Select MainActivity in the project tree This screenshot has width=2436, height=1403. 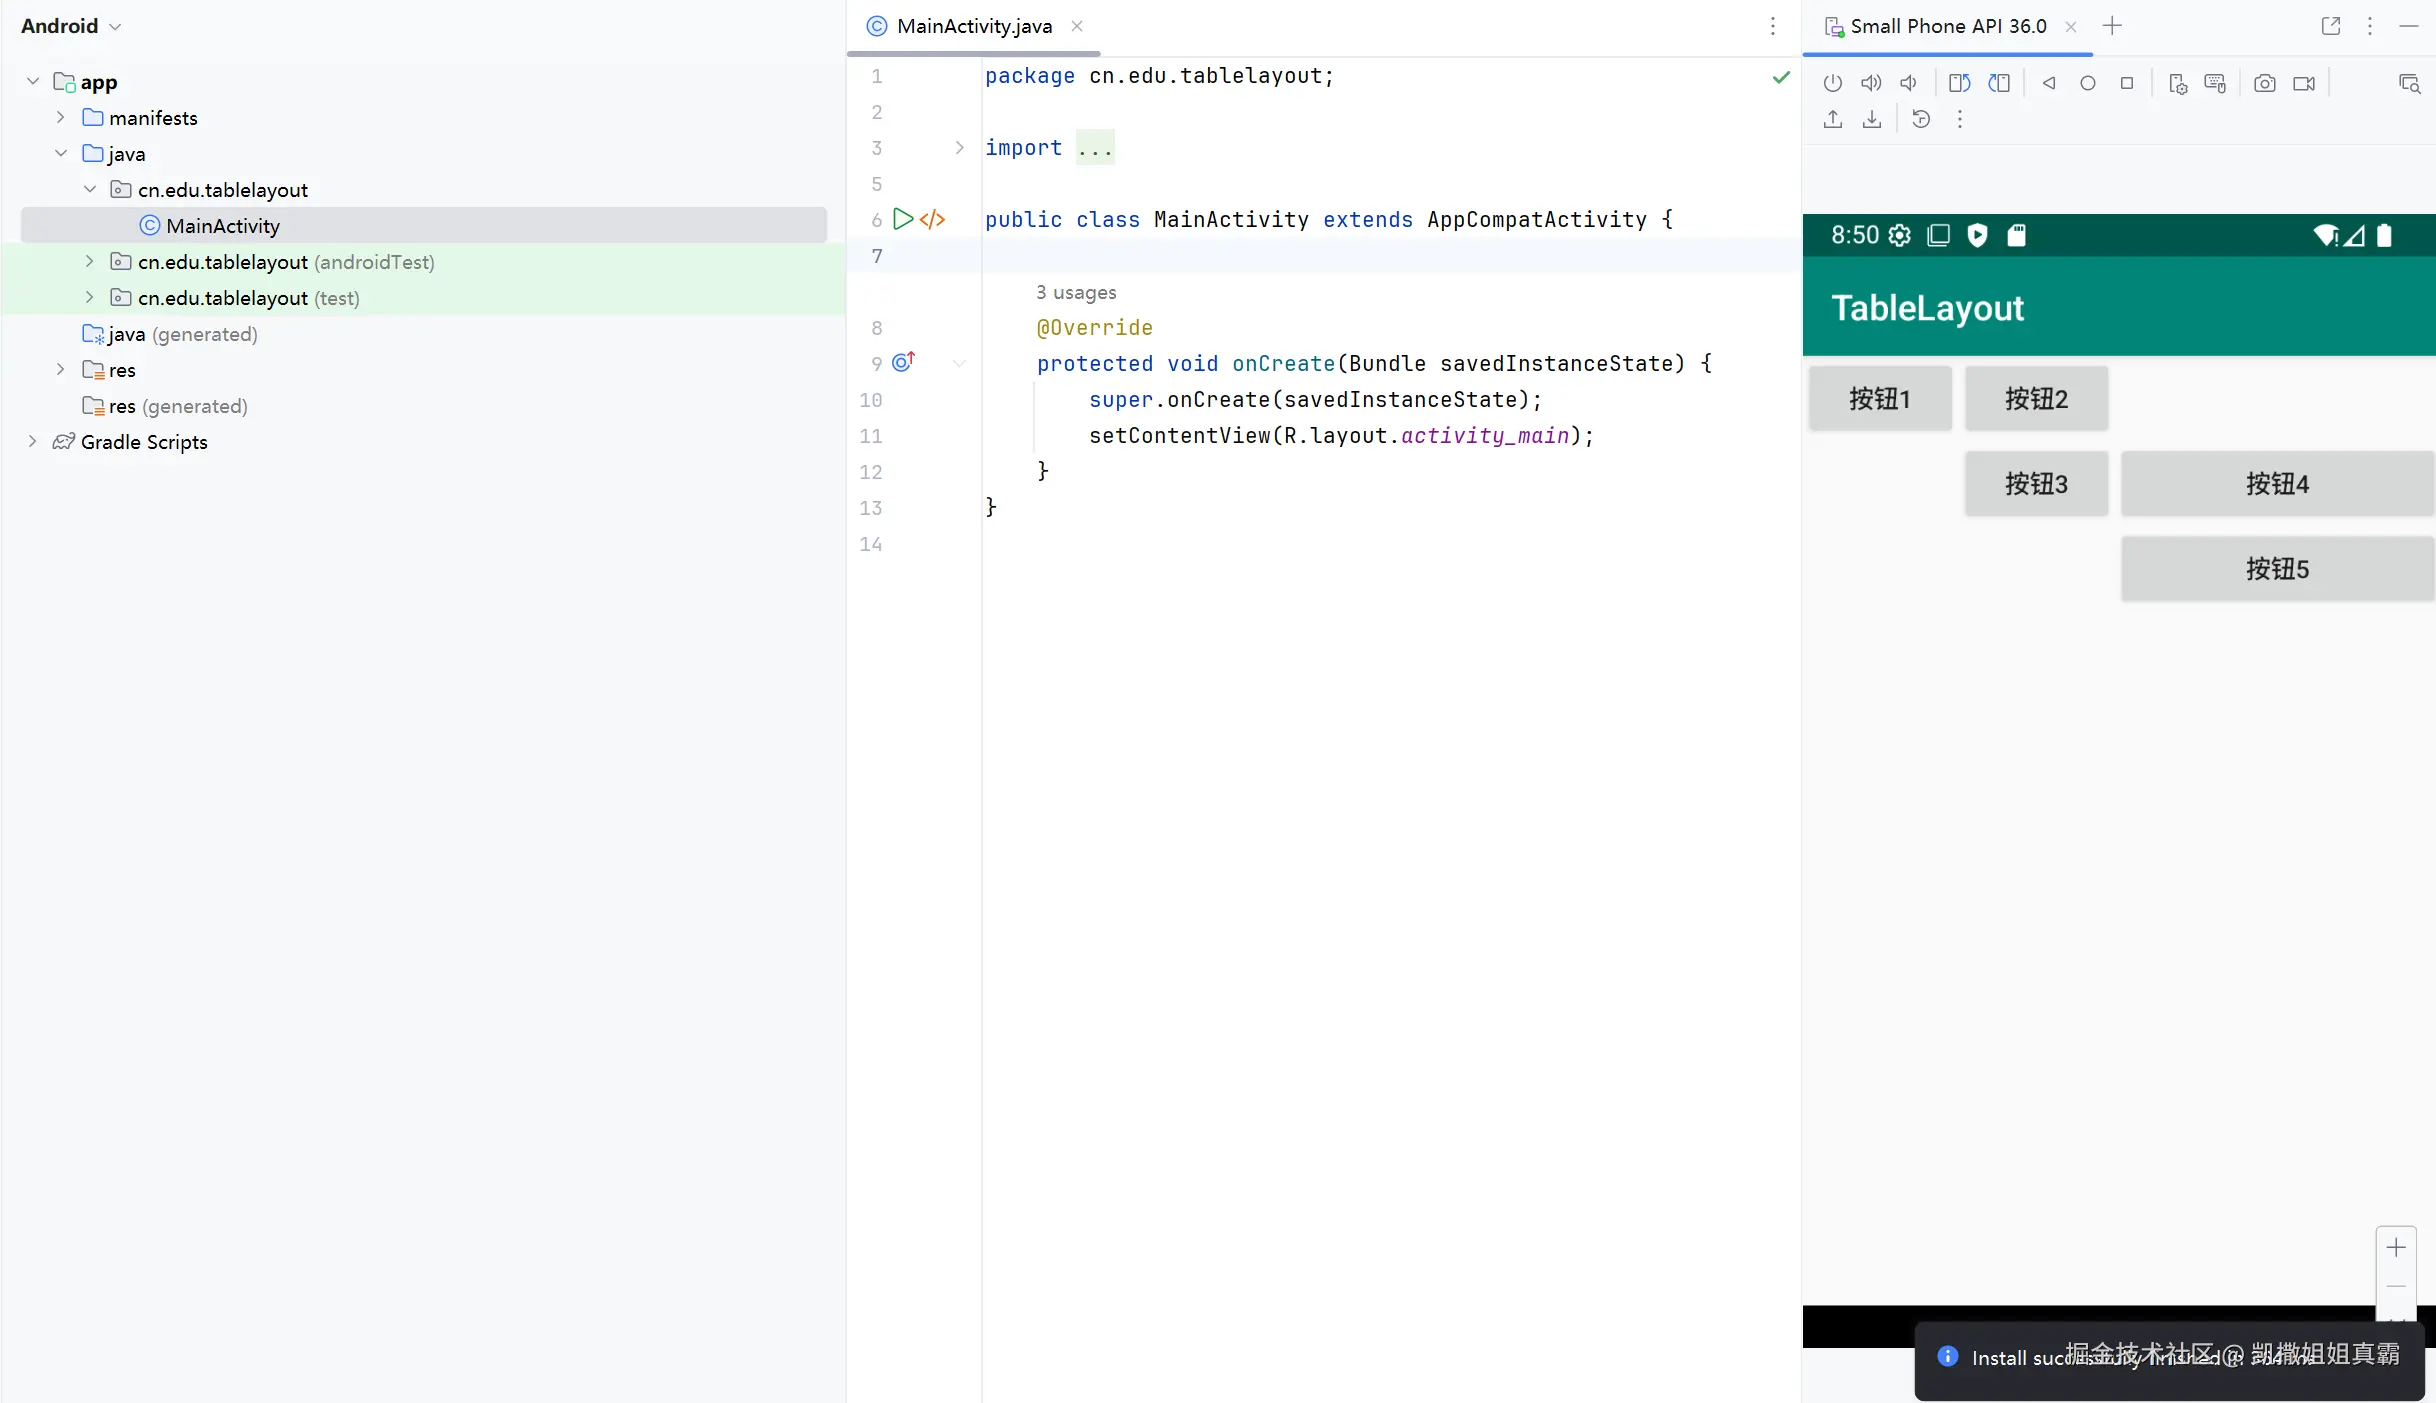(222, 225)
